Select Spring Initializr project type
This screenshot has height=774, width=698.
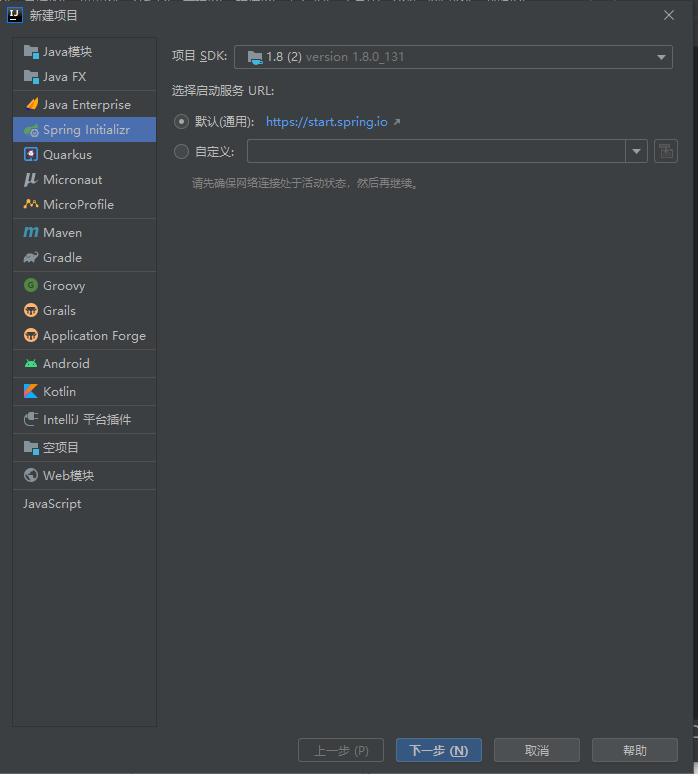[84, 130]
